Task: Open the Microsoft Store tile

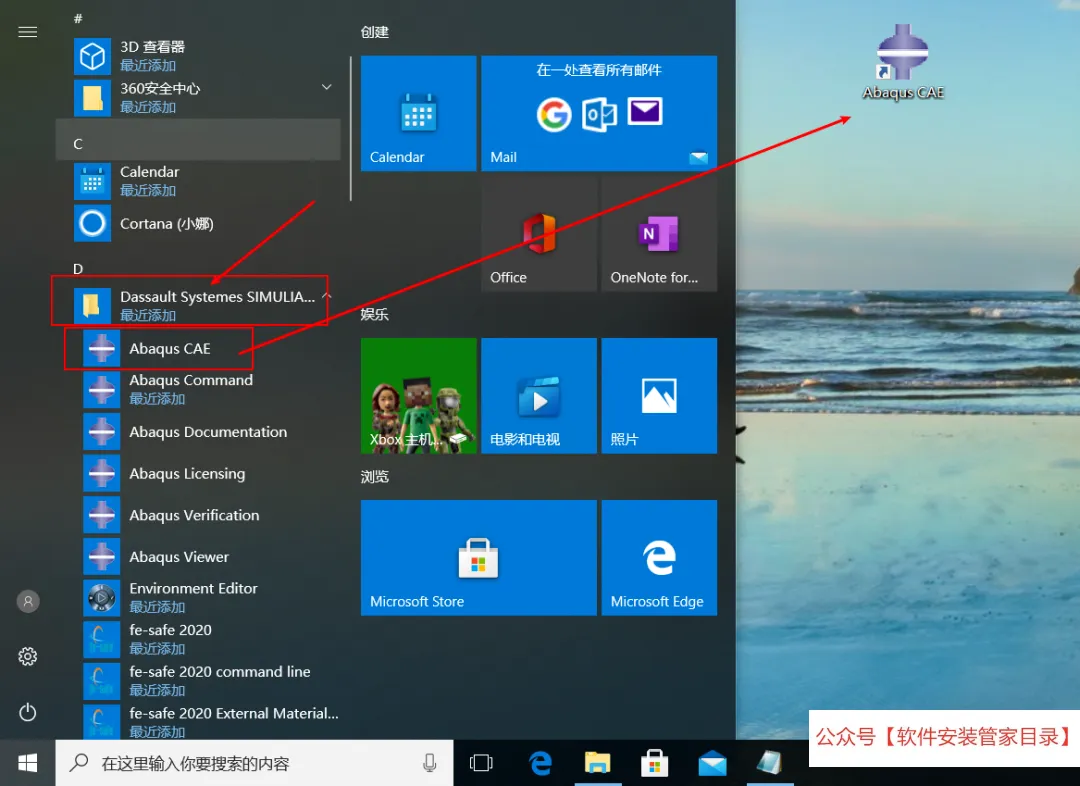Action: pyautogui.click(x=479, y=557)
